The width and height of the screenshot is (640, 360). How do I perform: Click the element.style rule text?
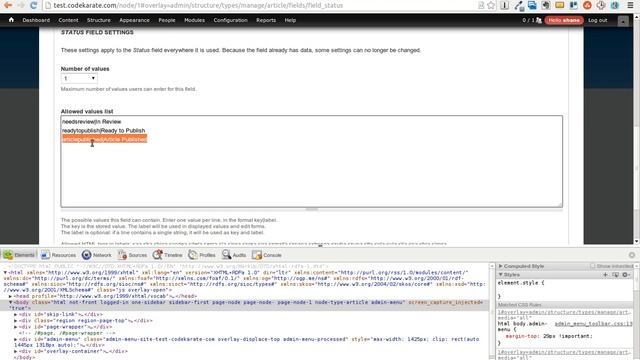(x=521, y=282)
